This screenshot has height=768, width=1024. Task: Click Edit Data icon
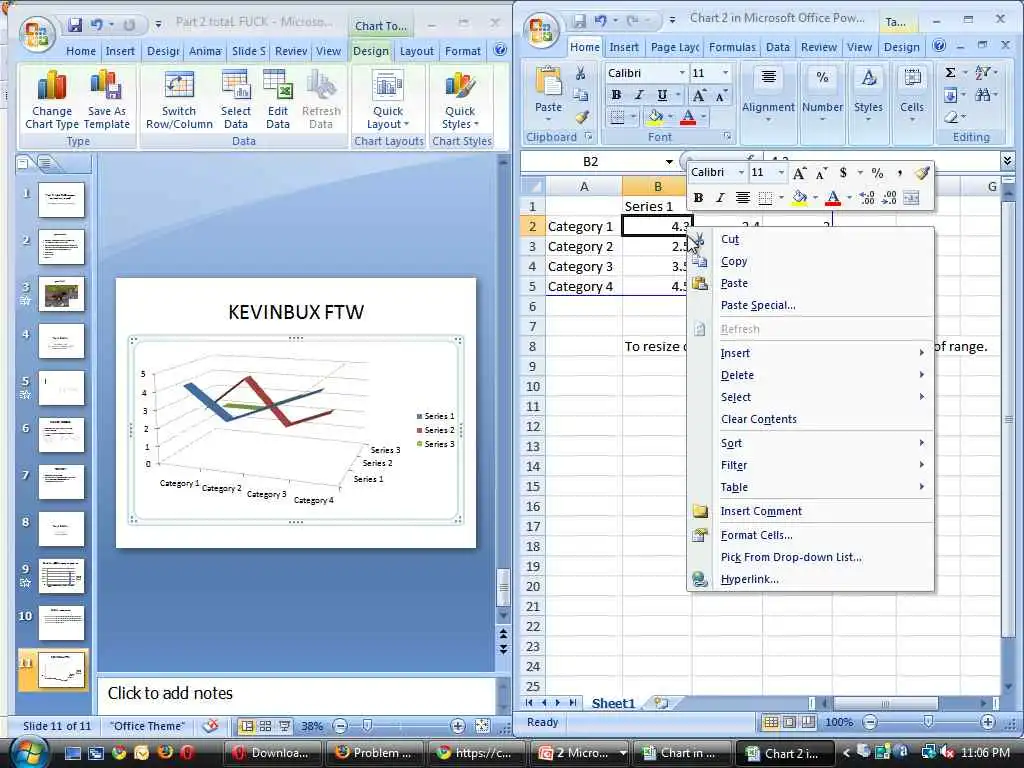pos(278,100)
